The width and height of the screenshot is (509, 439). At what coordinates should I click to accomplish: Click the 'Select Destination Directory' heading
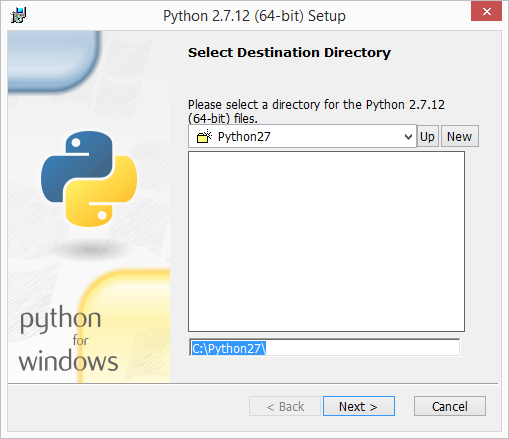[289, 53]
